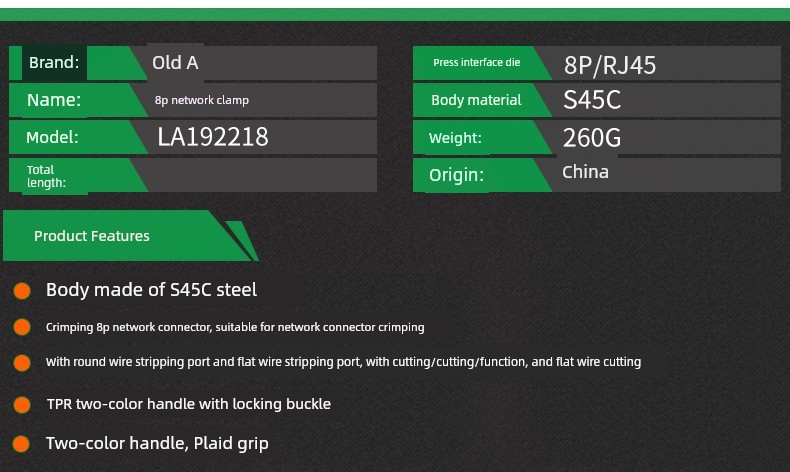The image size is (790, 472).
Task: Click the Old A brand value
Action: click(175, 63)
